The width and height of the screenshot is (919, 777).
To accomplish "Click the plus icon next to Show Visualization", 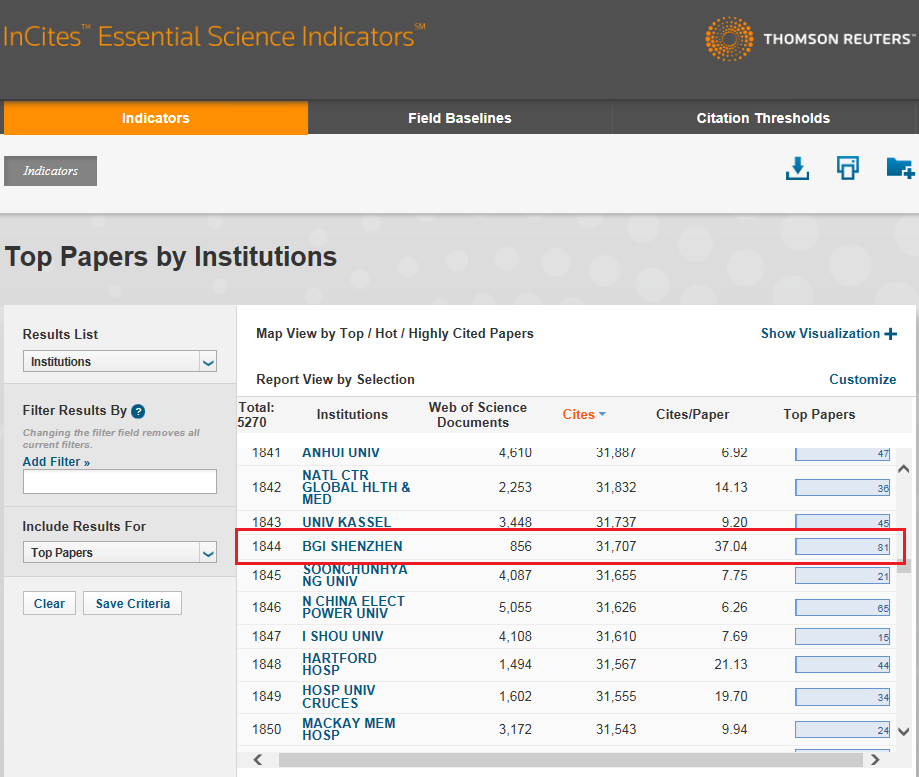I will [891, 334].
